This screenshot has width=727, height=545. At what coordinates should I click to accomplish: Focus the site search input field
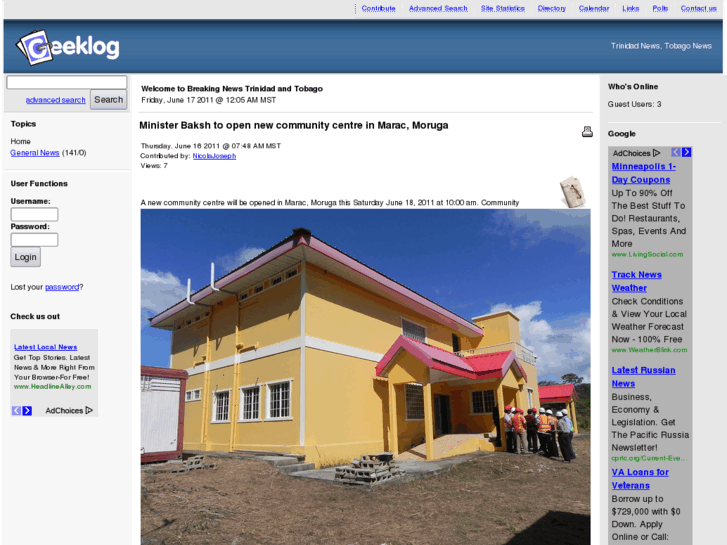(67, 82)
